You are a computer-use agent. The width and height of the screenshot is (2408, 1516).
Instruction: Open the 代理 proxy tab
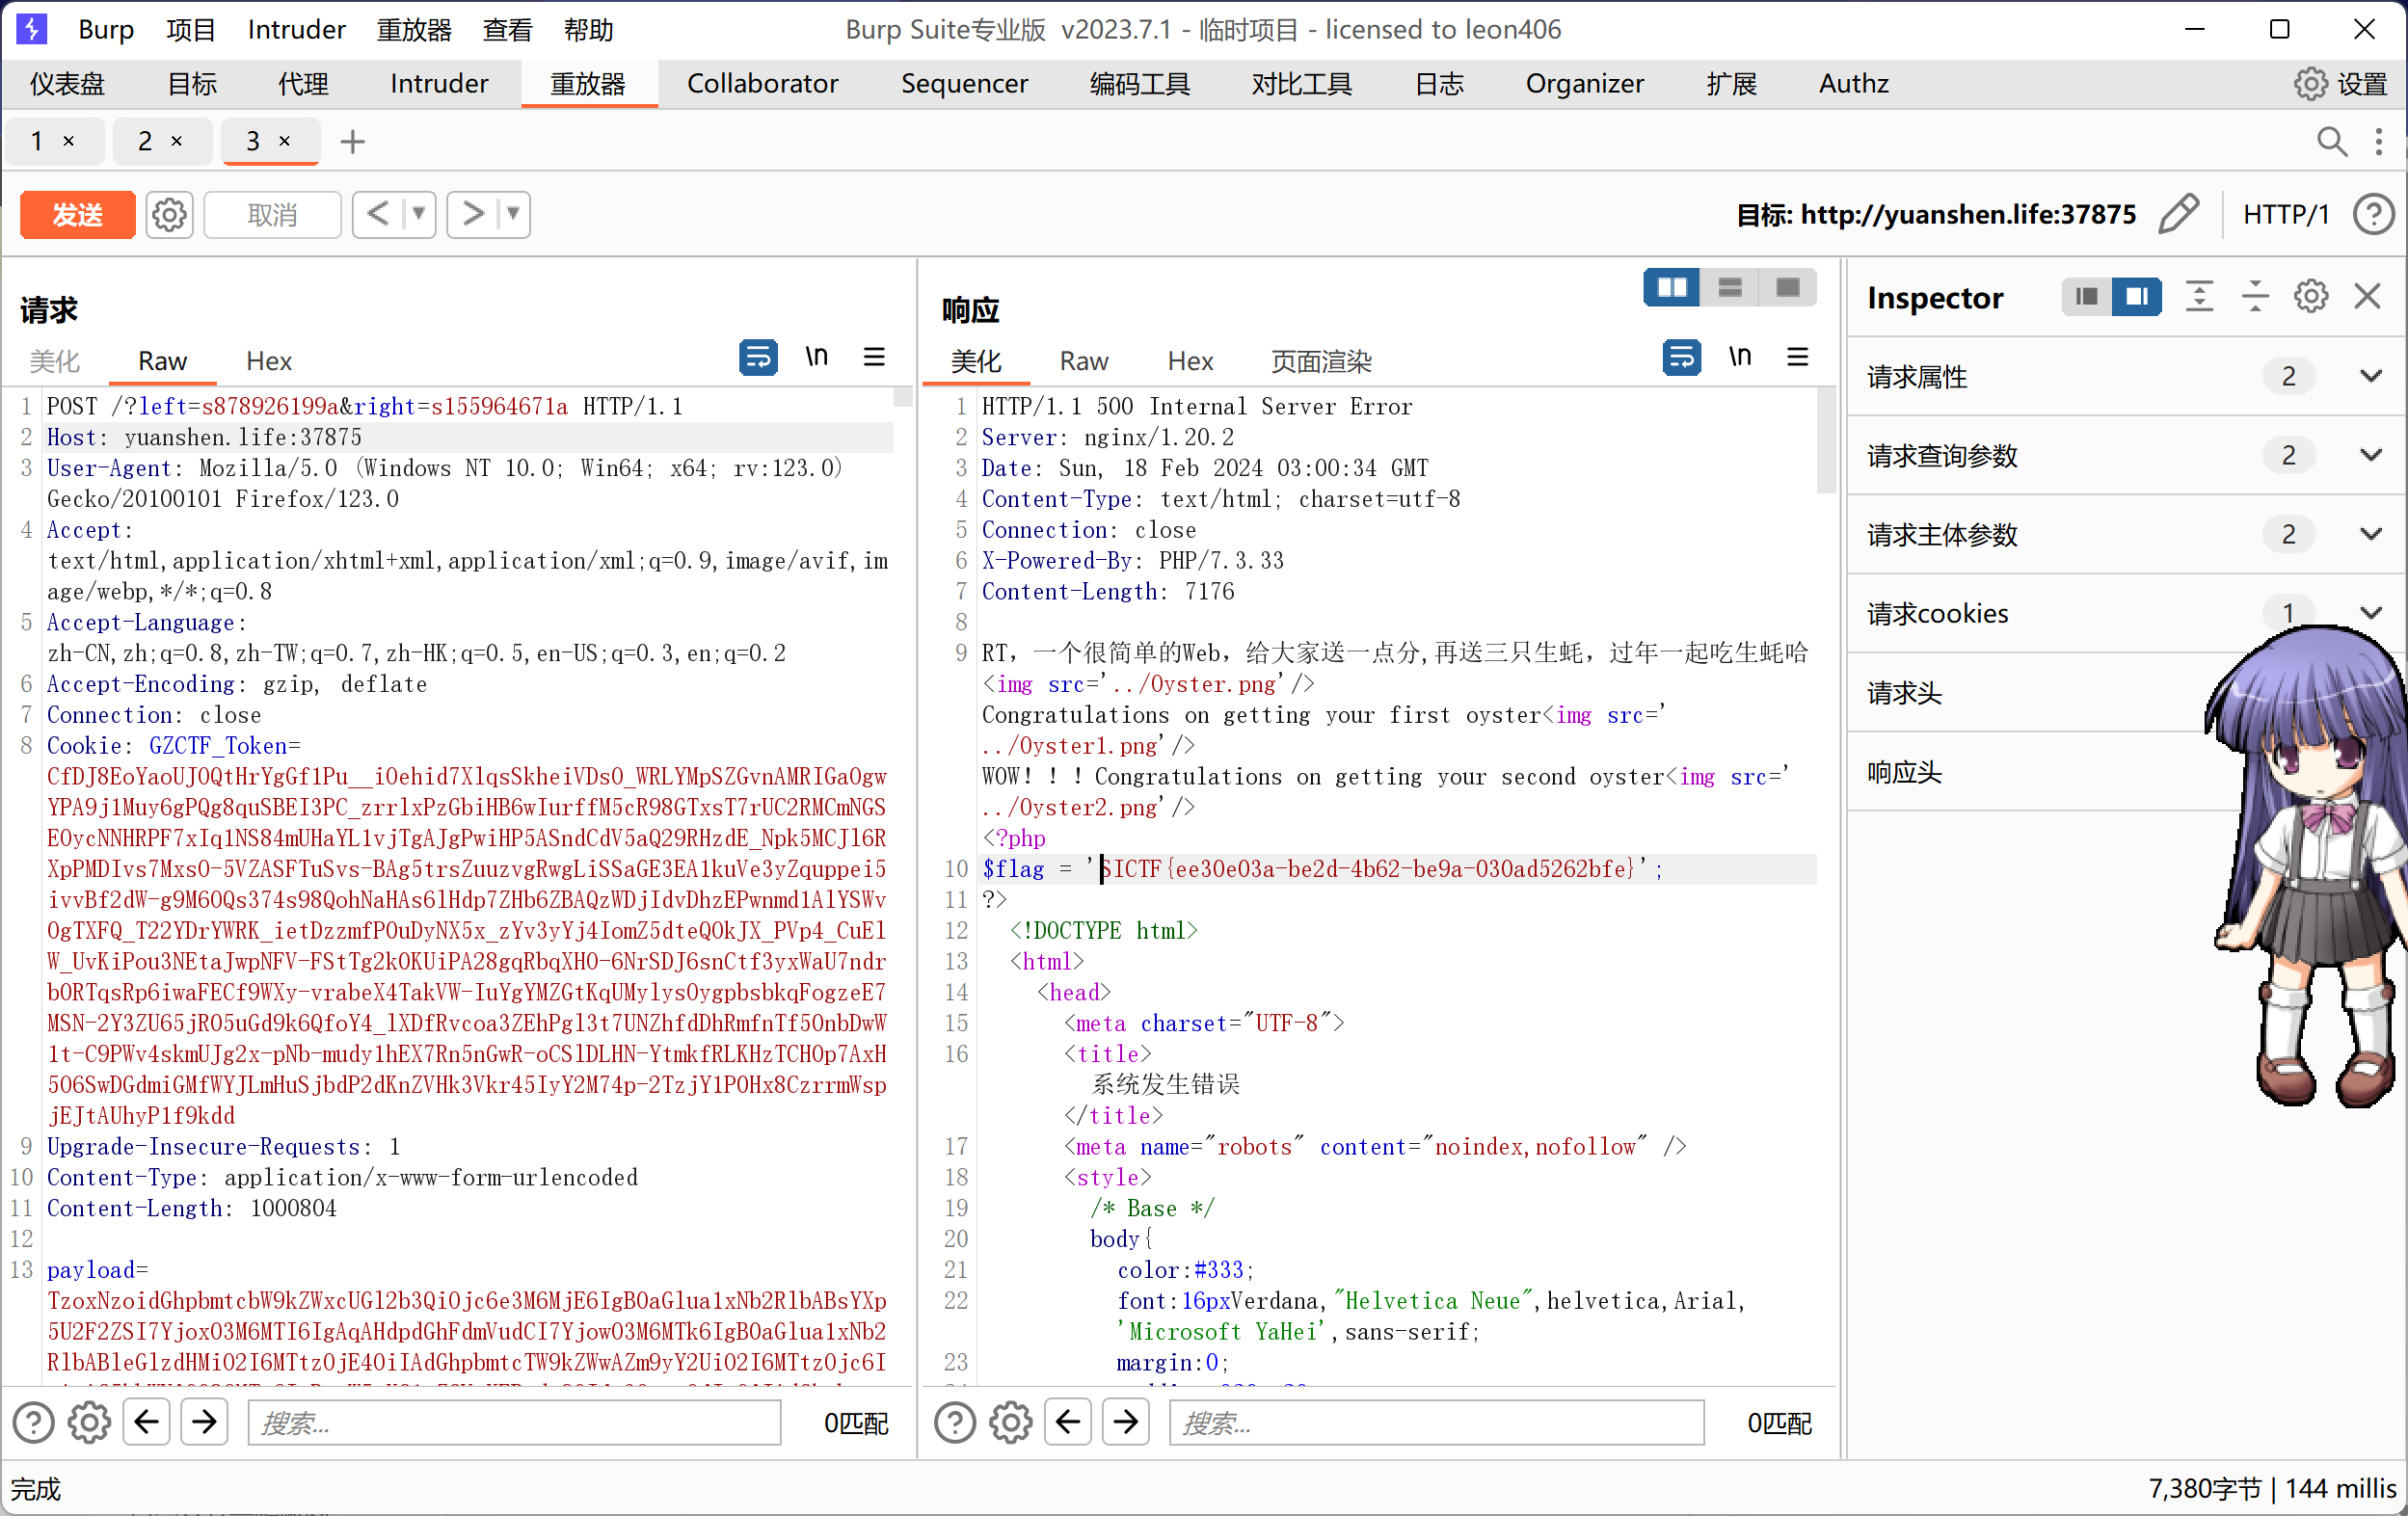pyautogui.click(x=303, y=84)
